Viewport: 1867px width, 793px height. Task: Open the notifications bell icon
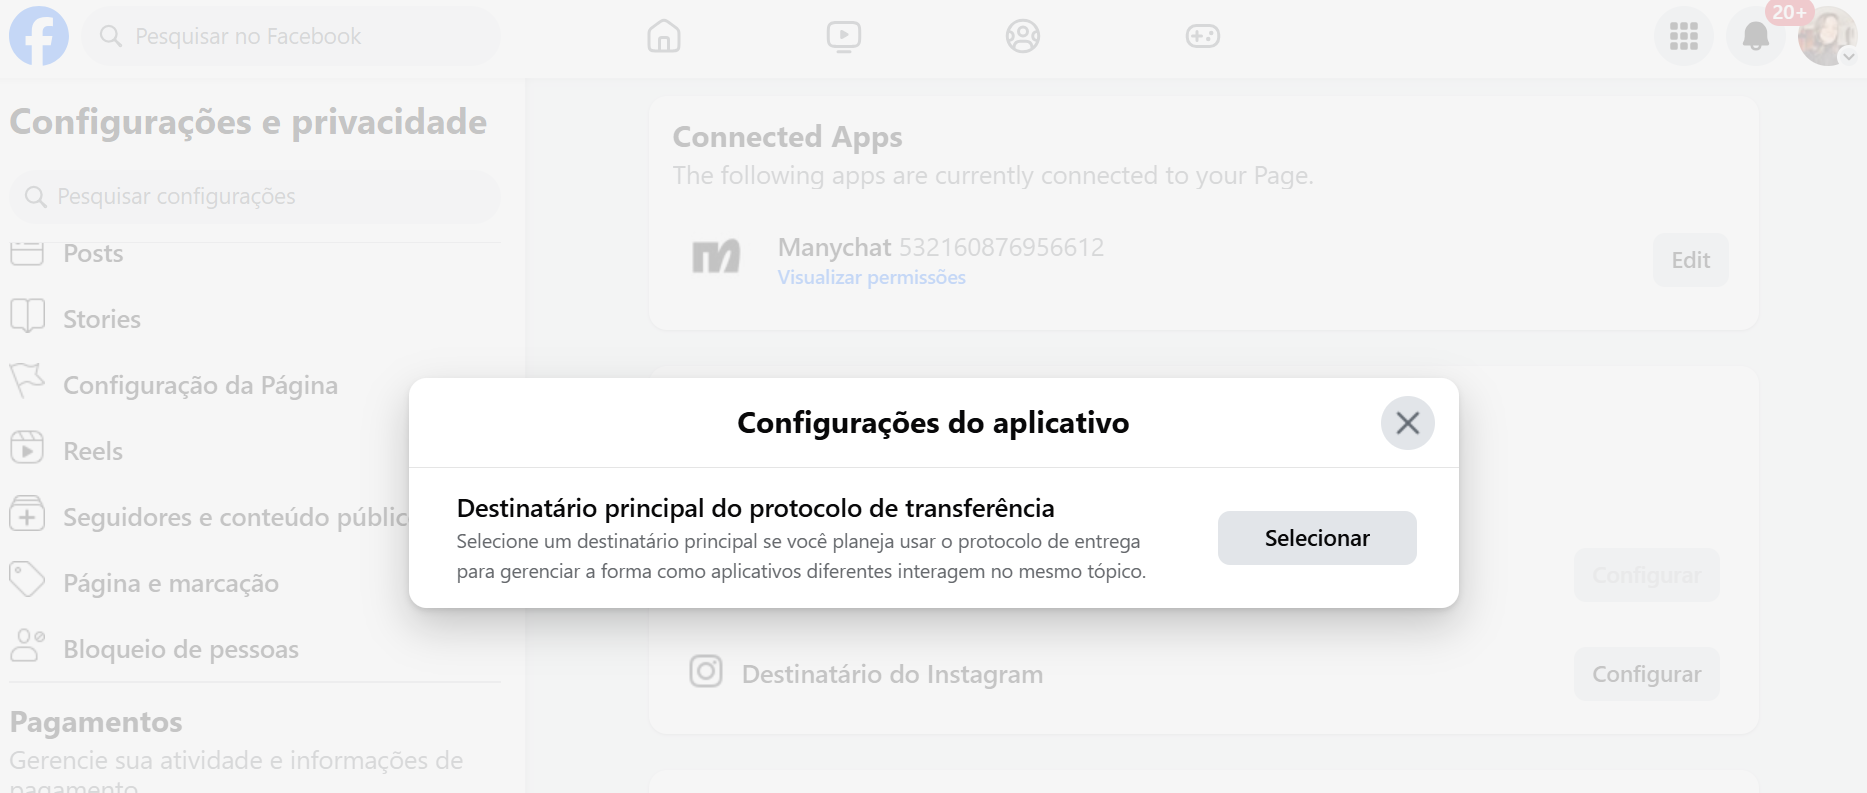click(x=1756, y=36)
